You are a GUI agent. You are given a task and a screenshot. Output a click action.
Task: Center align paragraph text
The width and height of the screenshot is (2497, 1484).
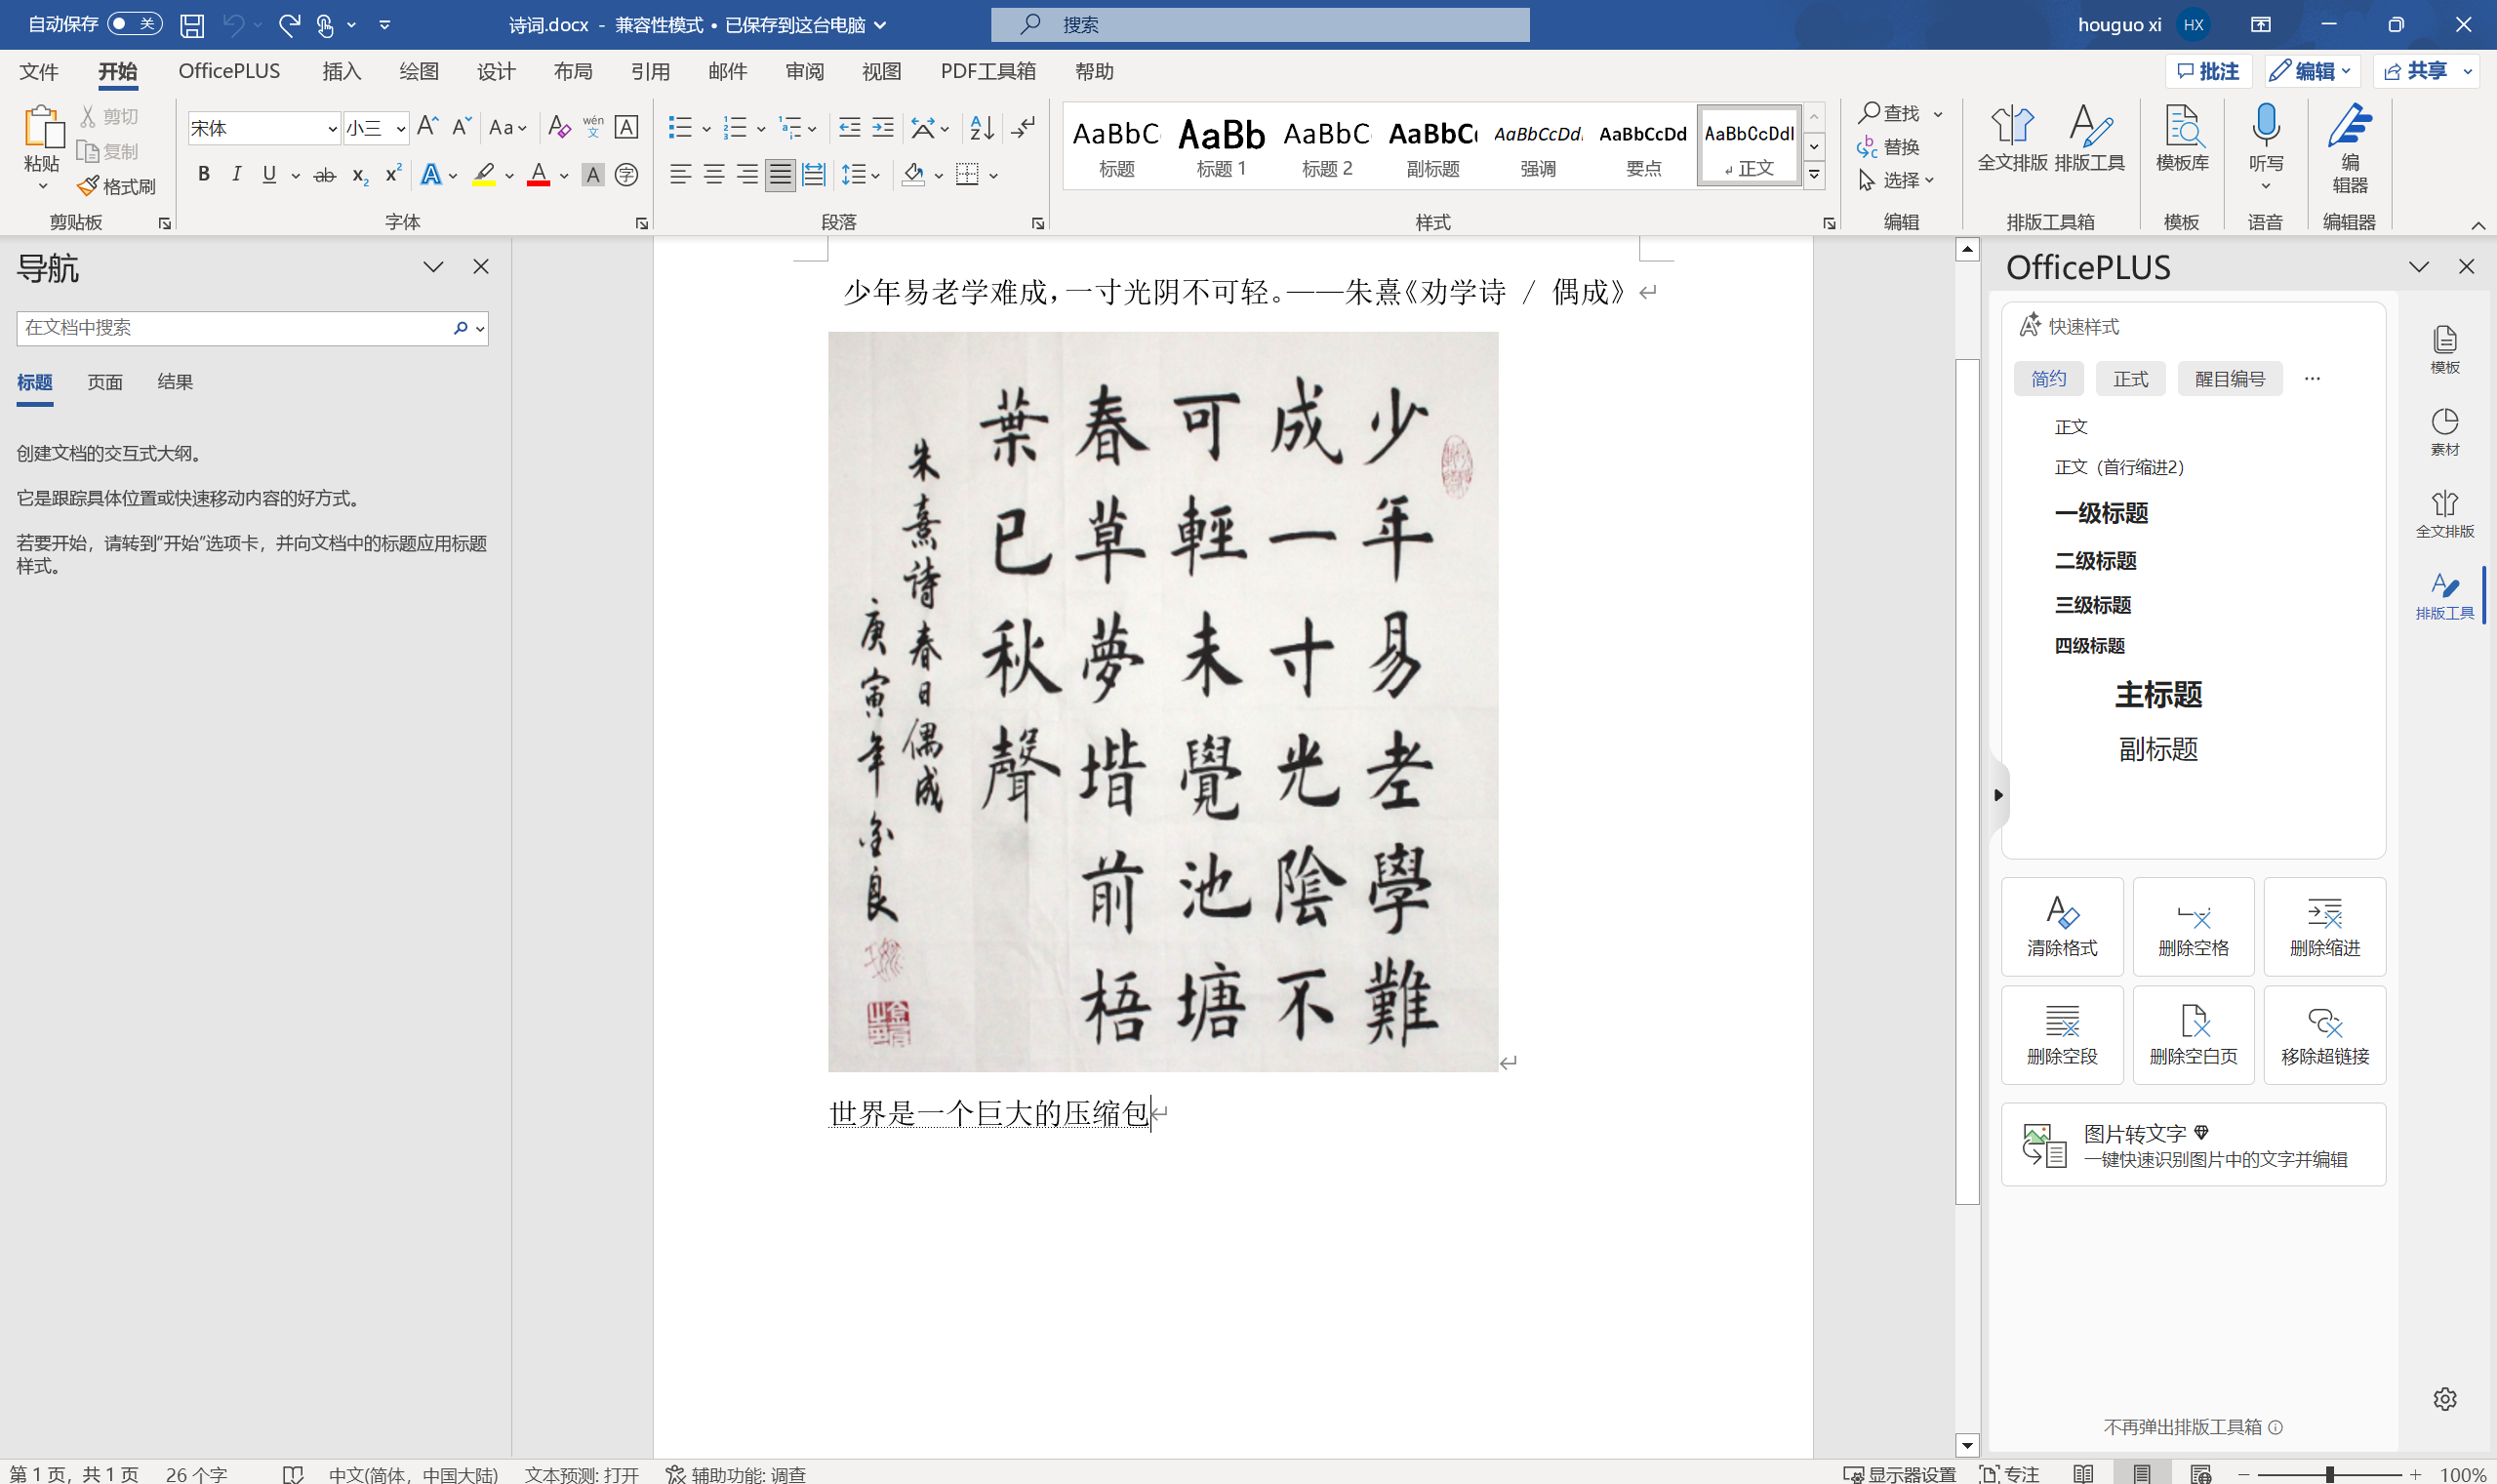point(714,175)
